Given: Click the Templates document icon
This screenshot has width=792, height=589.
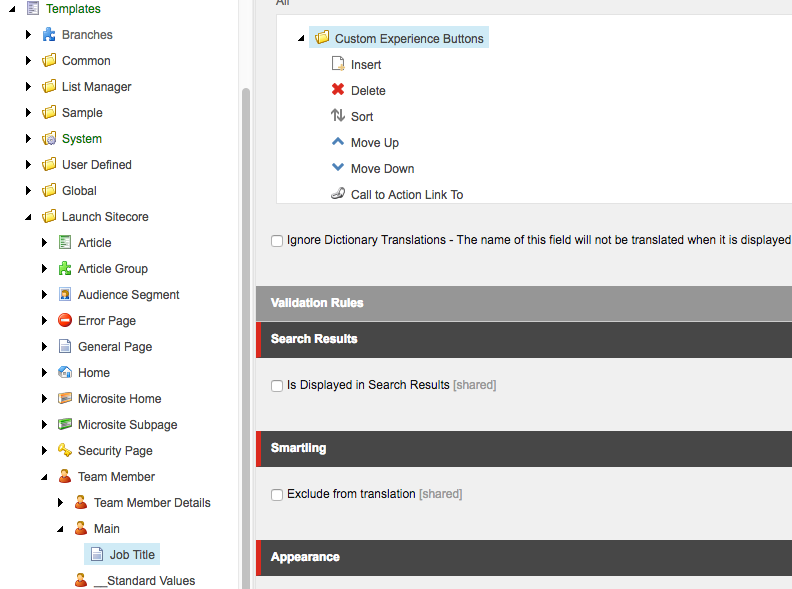Looking at the screenshot, I should [x=33, y=9].
